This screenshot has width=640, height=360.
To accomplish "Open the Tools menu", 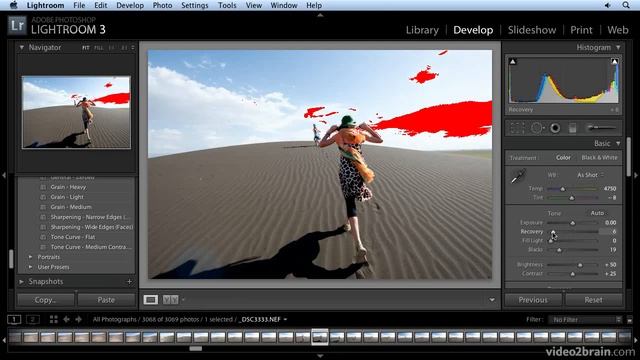I will (227, 5).
